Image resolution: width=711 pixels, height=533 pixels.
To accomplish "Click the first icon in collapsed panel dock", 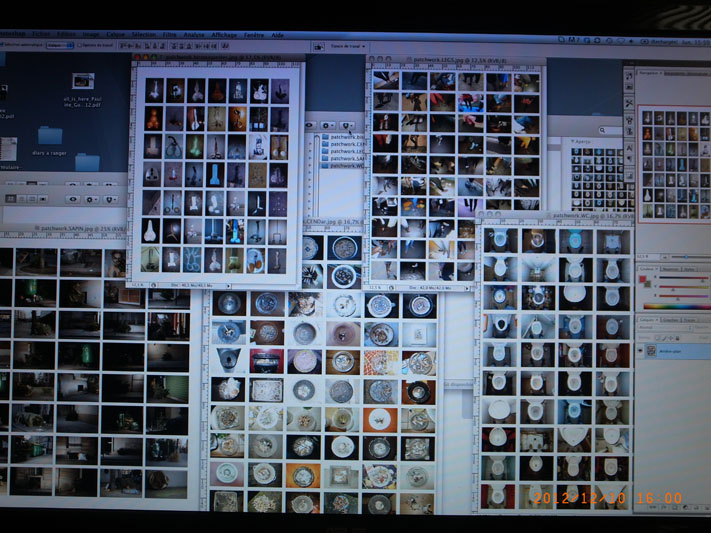I will click(x=629, y=76).
